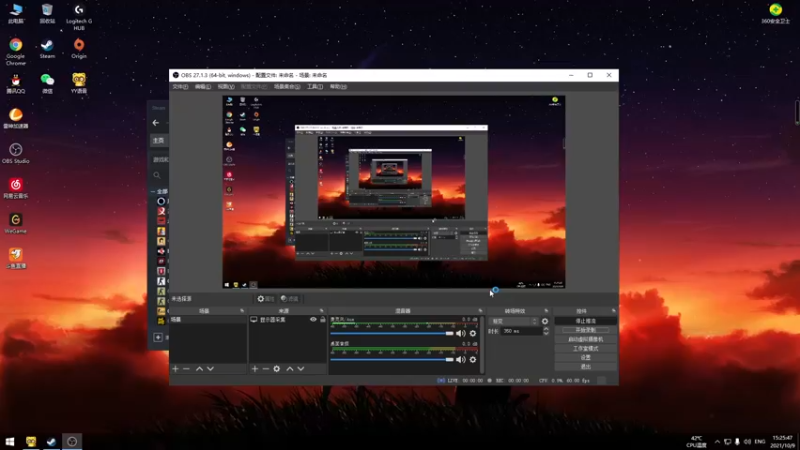Pop out the 控件 dock
The image size is (800, 450).
pyautogui.click(x=614, y=311)
